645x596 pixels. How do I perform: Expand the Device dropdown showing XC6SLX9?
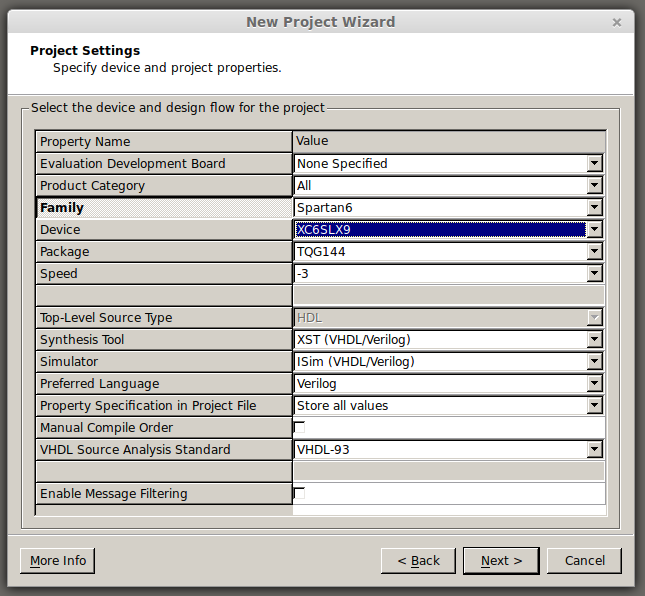pos(594,230)
